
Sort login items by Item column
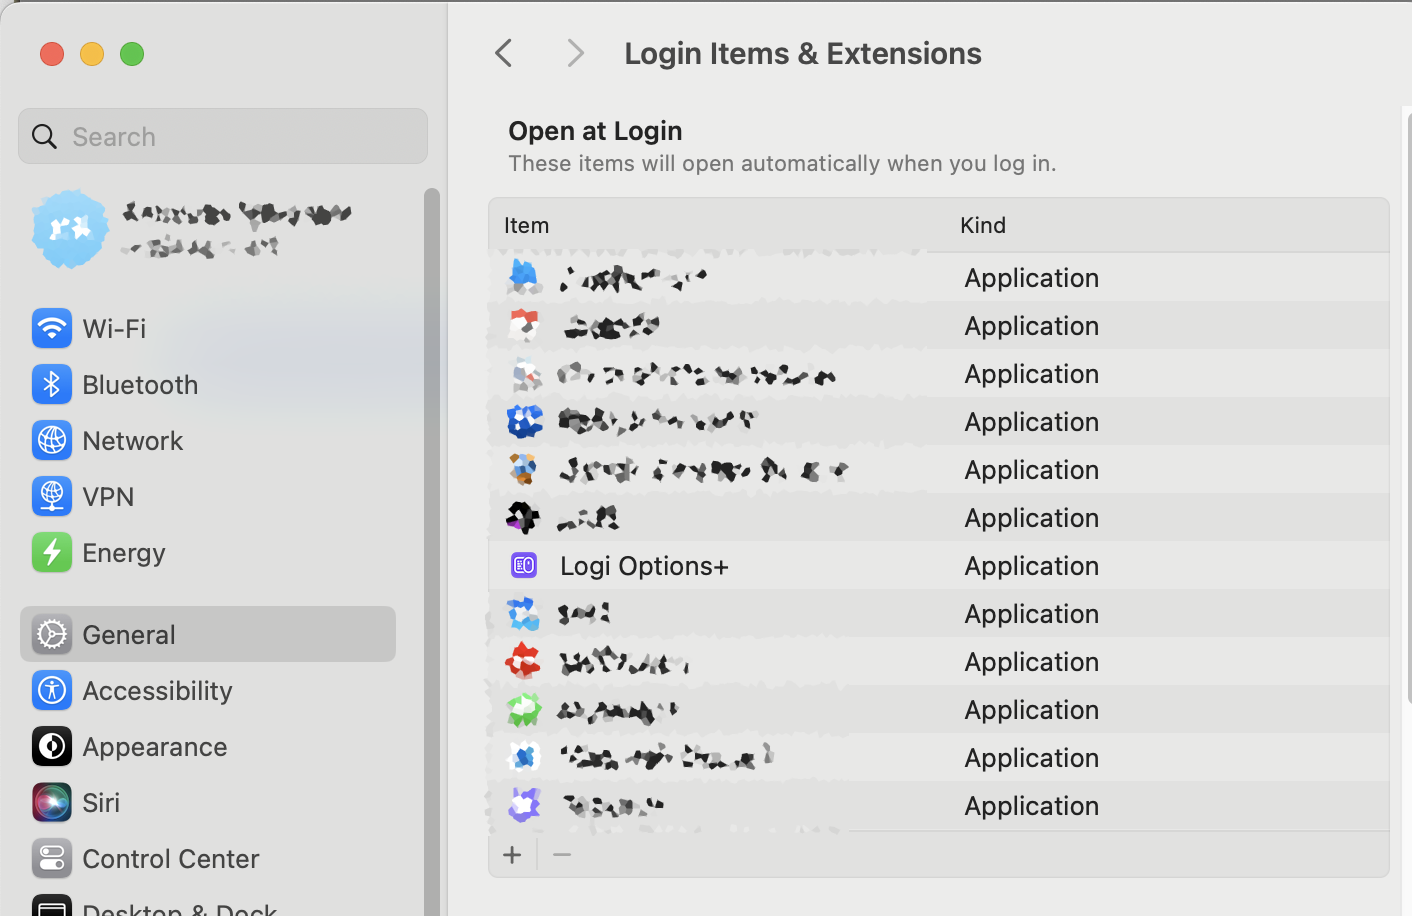click(527, 225)
